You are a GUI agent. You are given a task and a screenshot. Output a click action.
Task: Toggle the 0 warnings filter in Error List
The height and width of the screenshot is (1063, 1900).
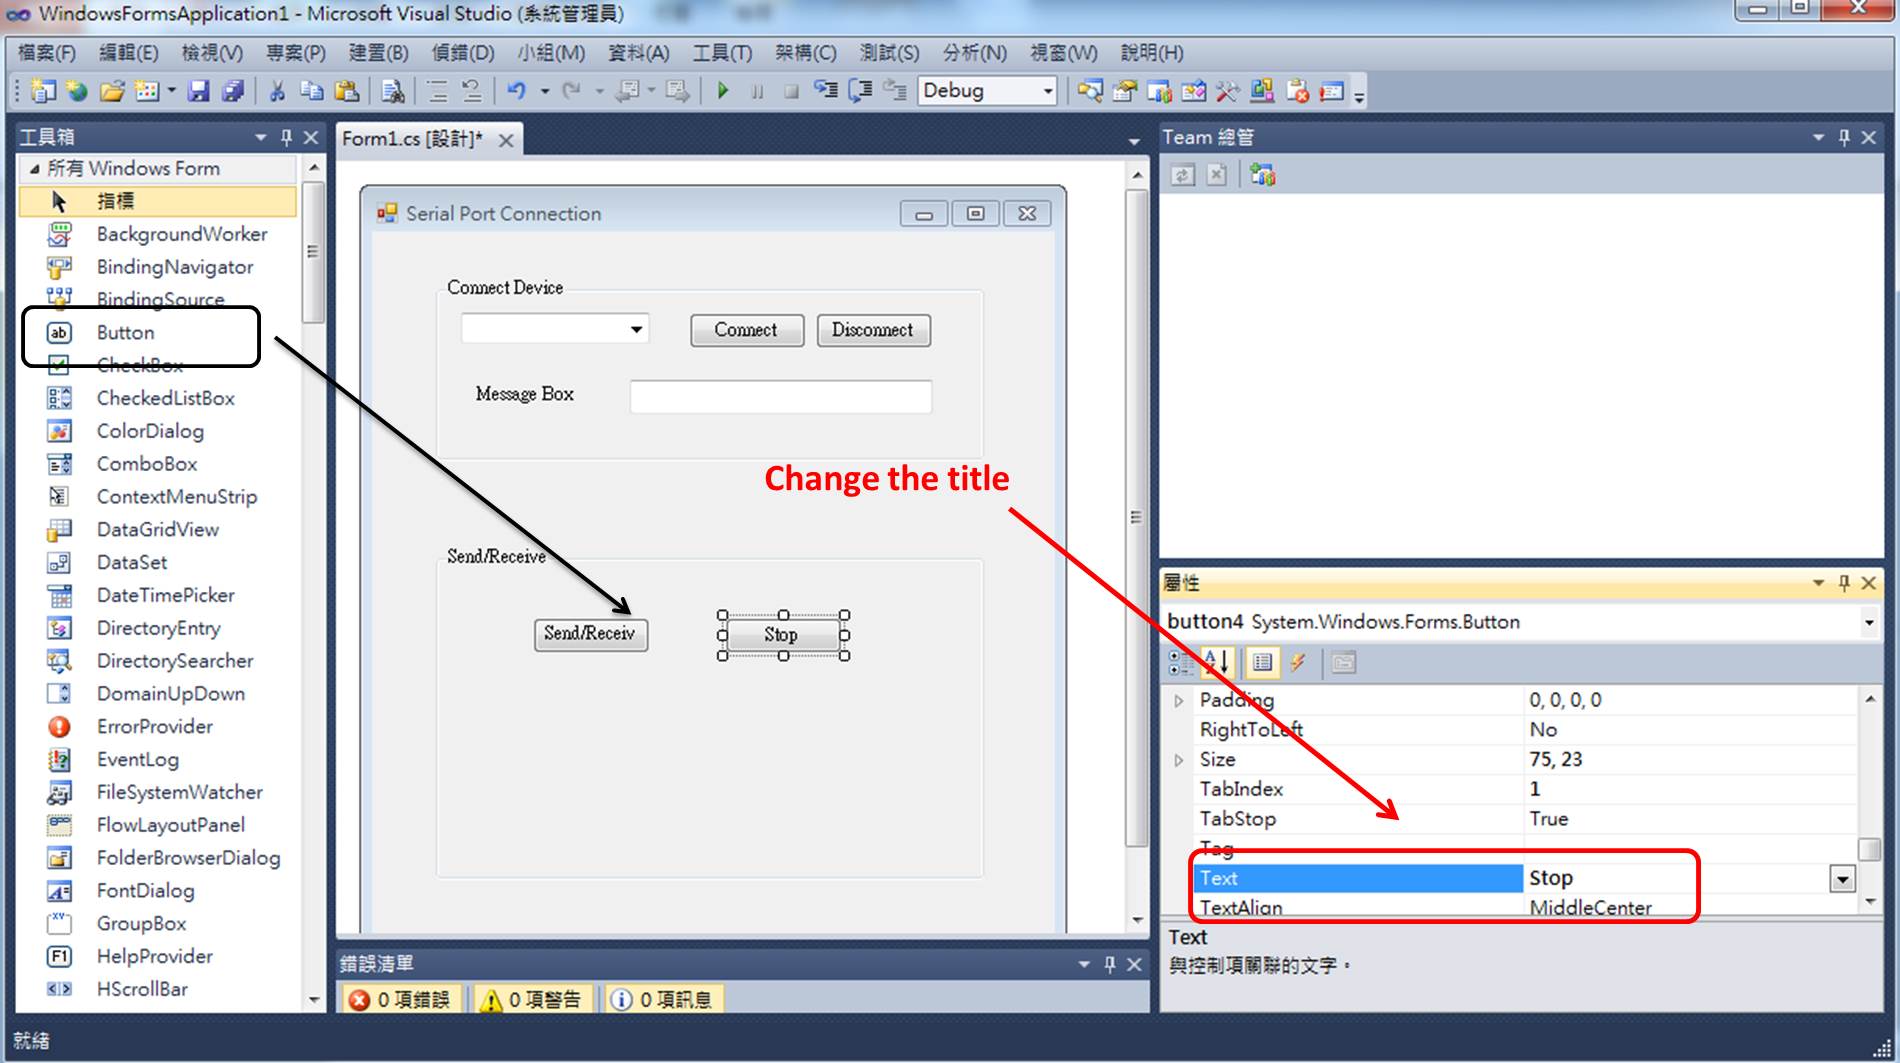click(x=531, y=999)
